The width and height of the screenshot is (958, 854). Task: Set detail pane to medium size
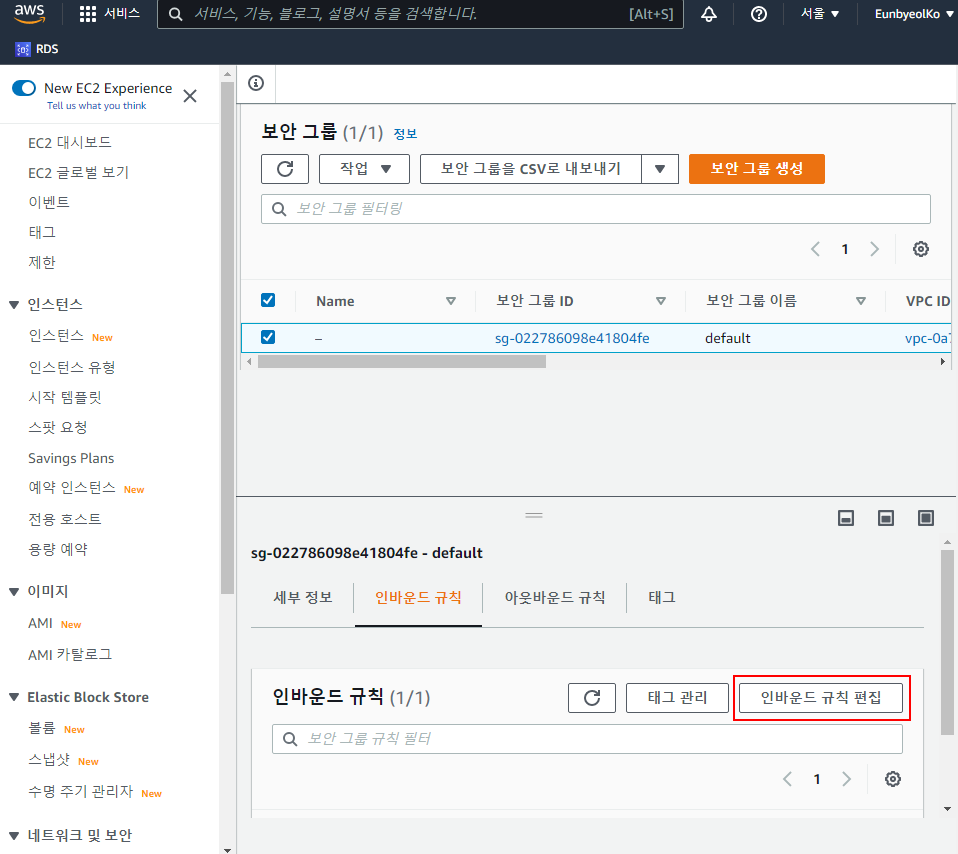tap(886, 518)
